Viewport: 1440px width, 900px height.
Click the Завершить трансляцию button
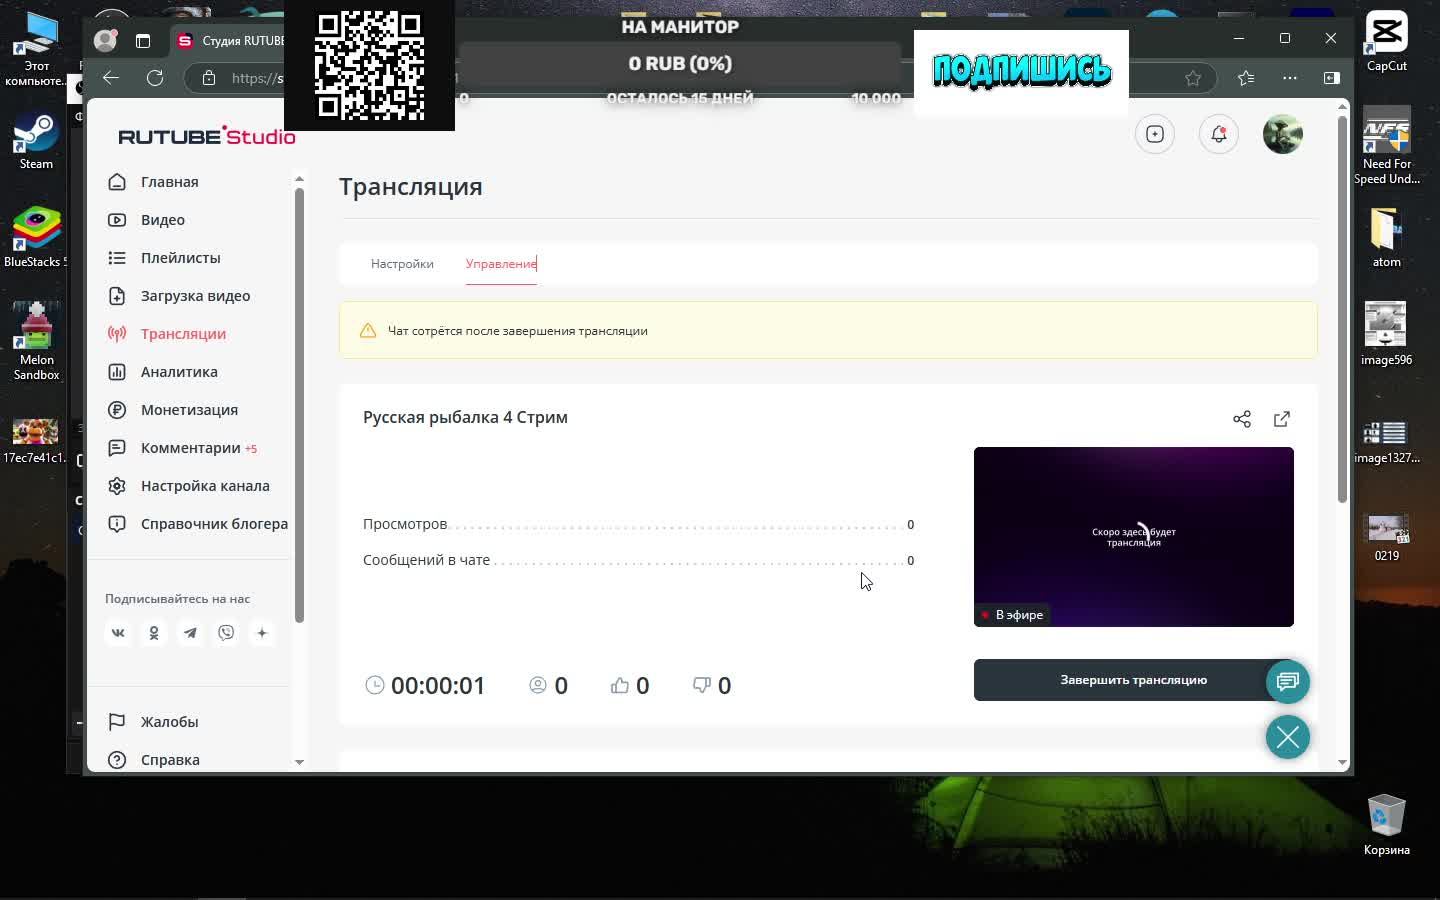1133,680
